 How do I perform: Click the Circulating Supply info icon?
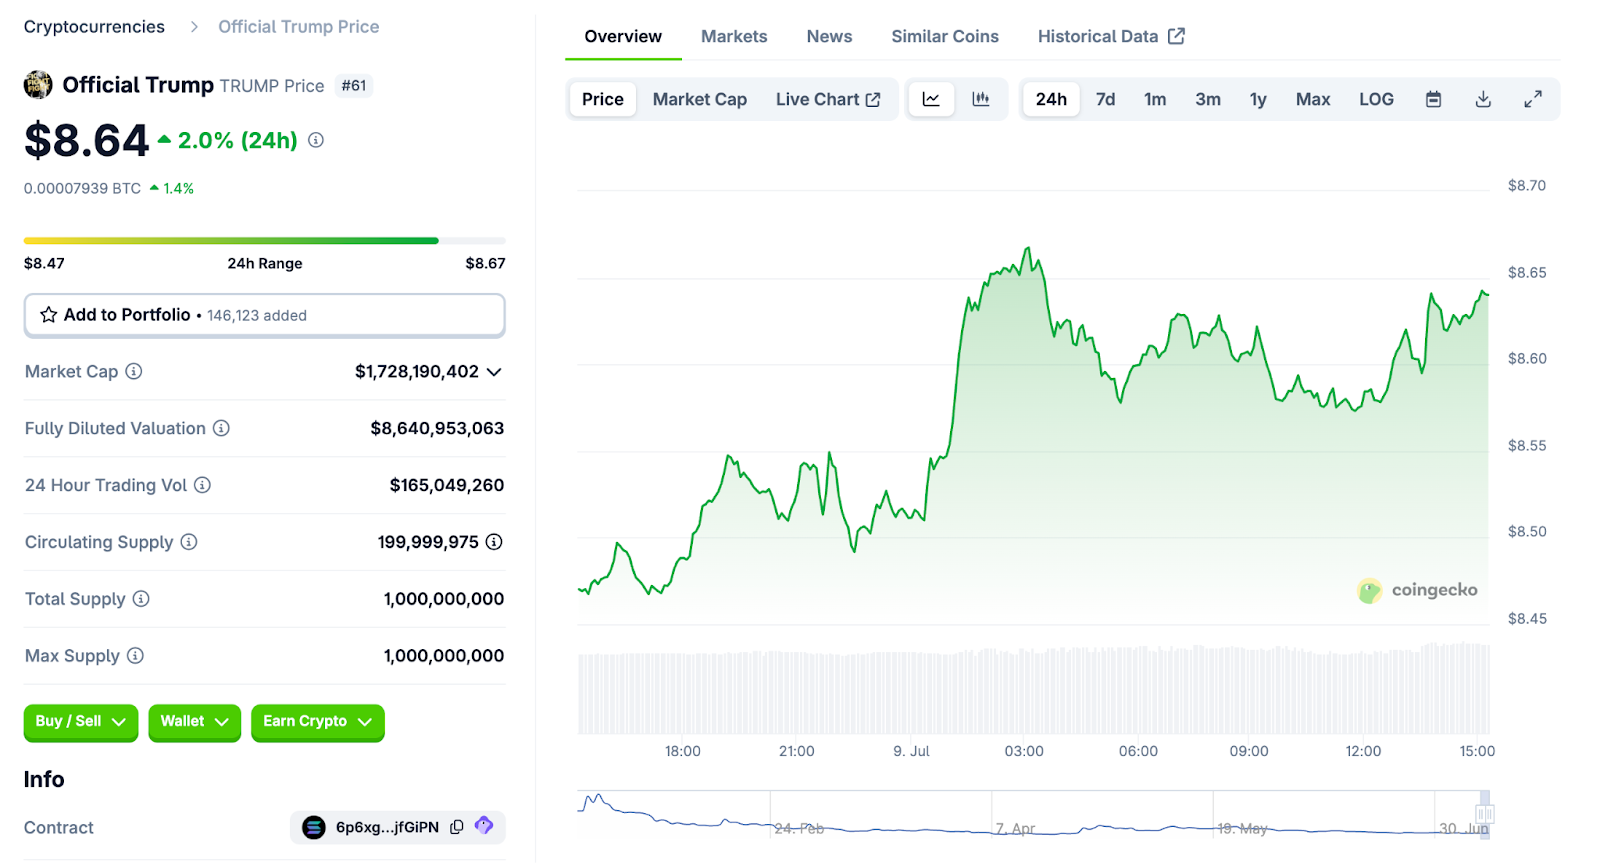(189, 542)
